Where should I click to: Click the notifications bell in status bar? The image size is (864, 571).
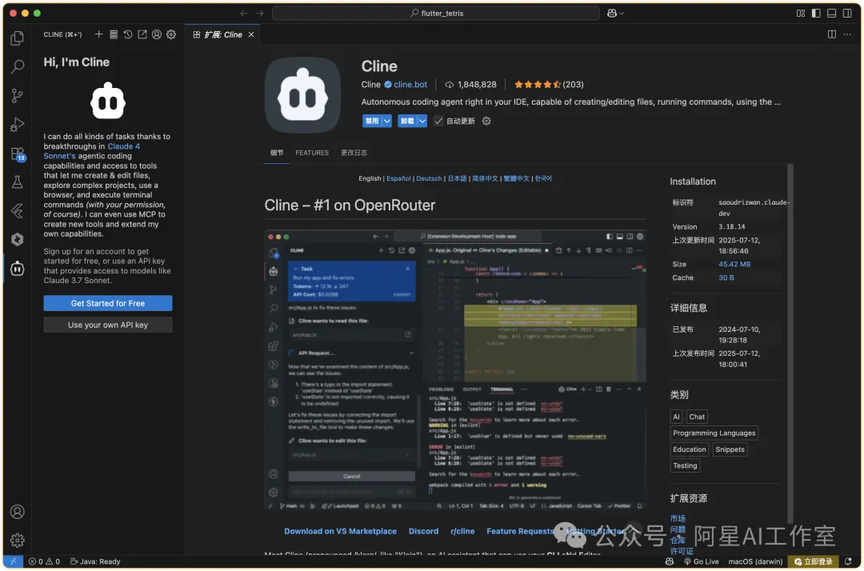click(848, 561)
